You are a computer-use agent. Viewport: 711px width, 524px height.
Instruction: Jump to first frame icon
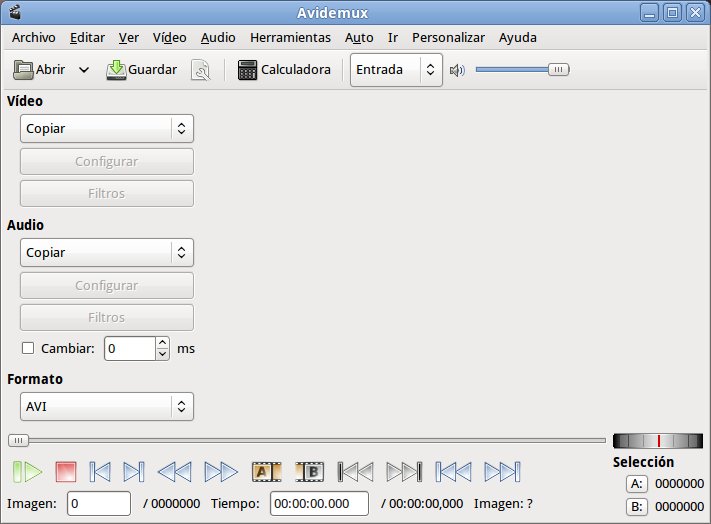453,472
